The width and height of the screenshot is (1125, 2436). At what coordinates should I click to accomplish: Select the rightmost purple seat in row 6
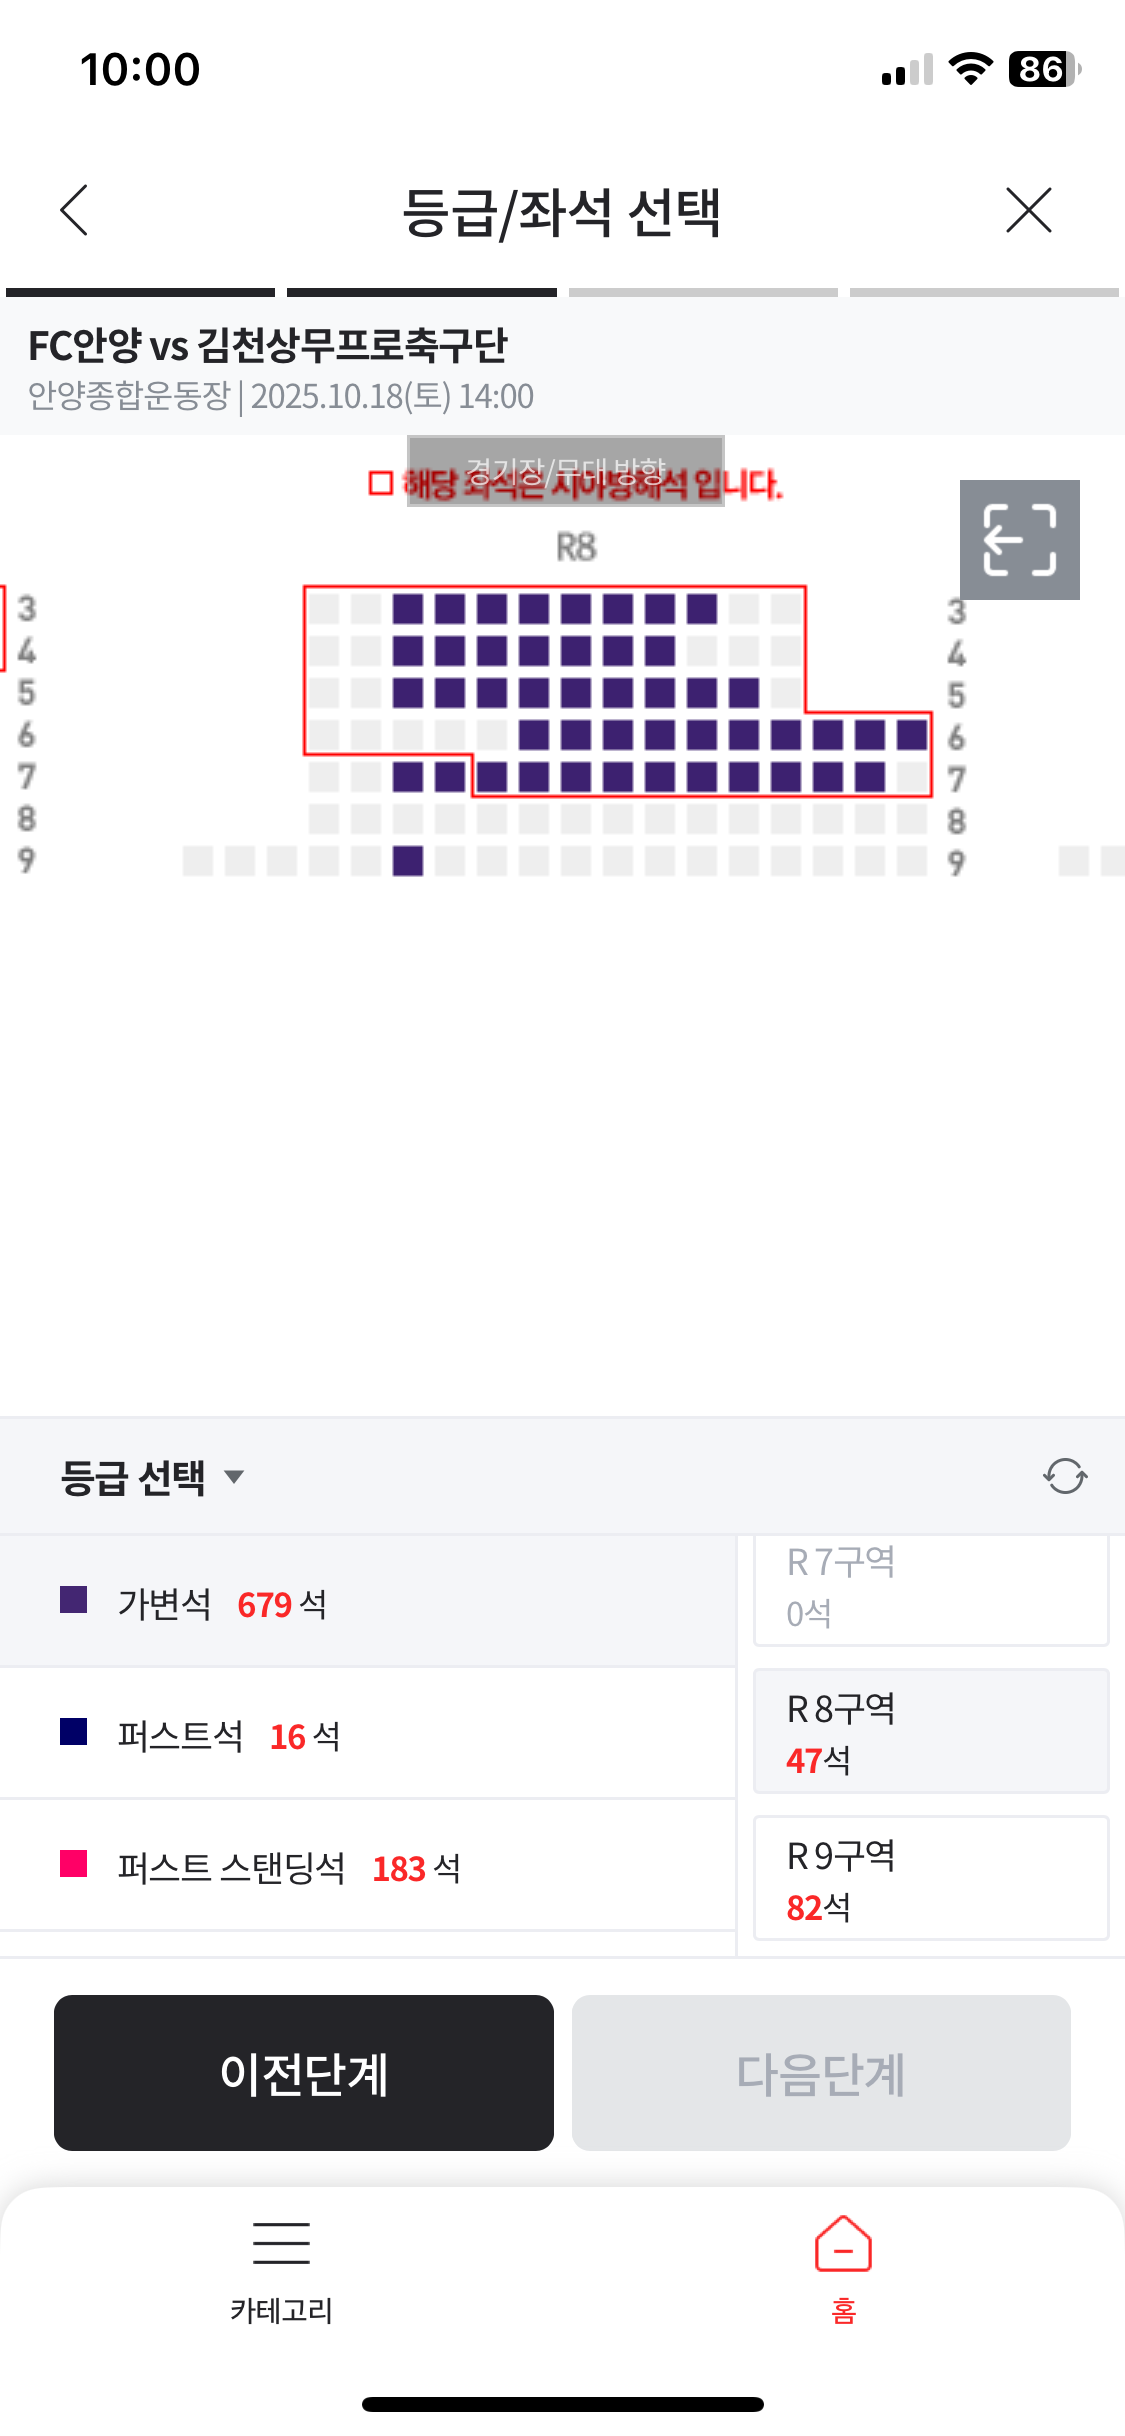pos(912,734)
